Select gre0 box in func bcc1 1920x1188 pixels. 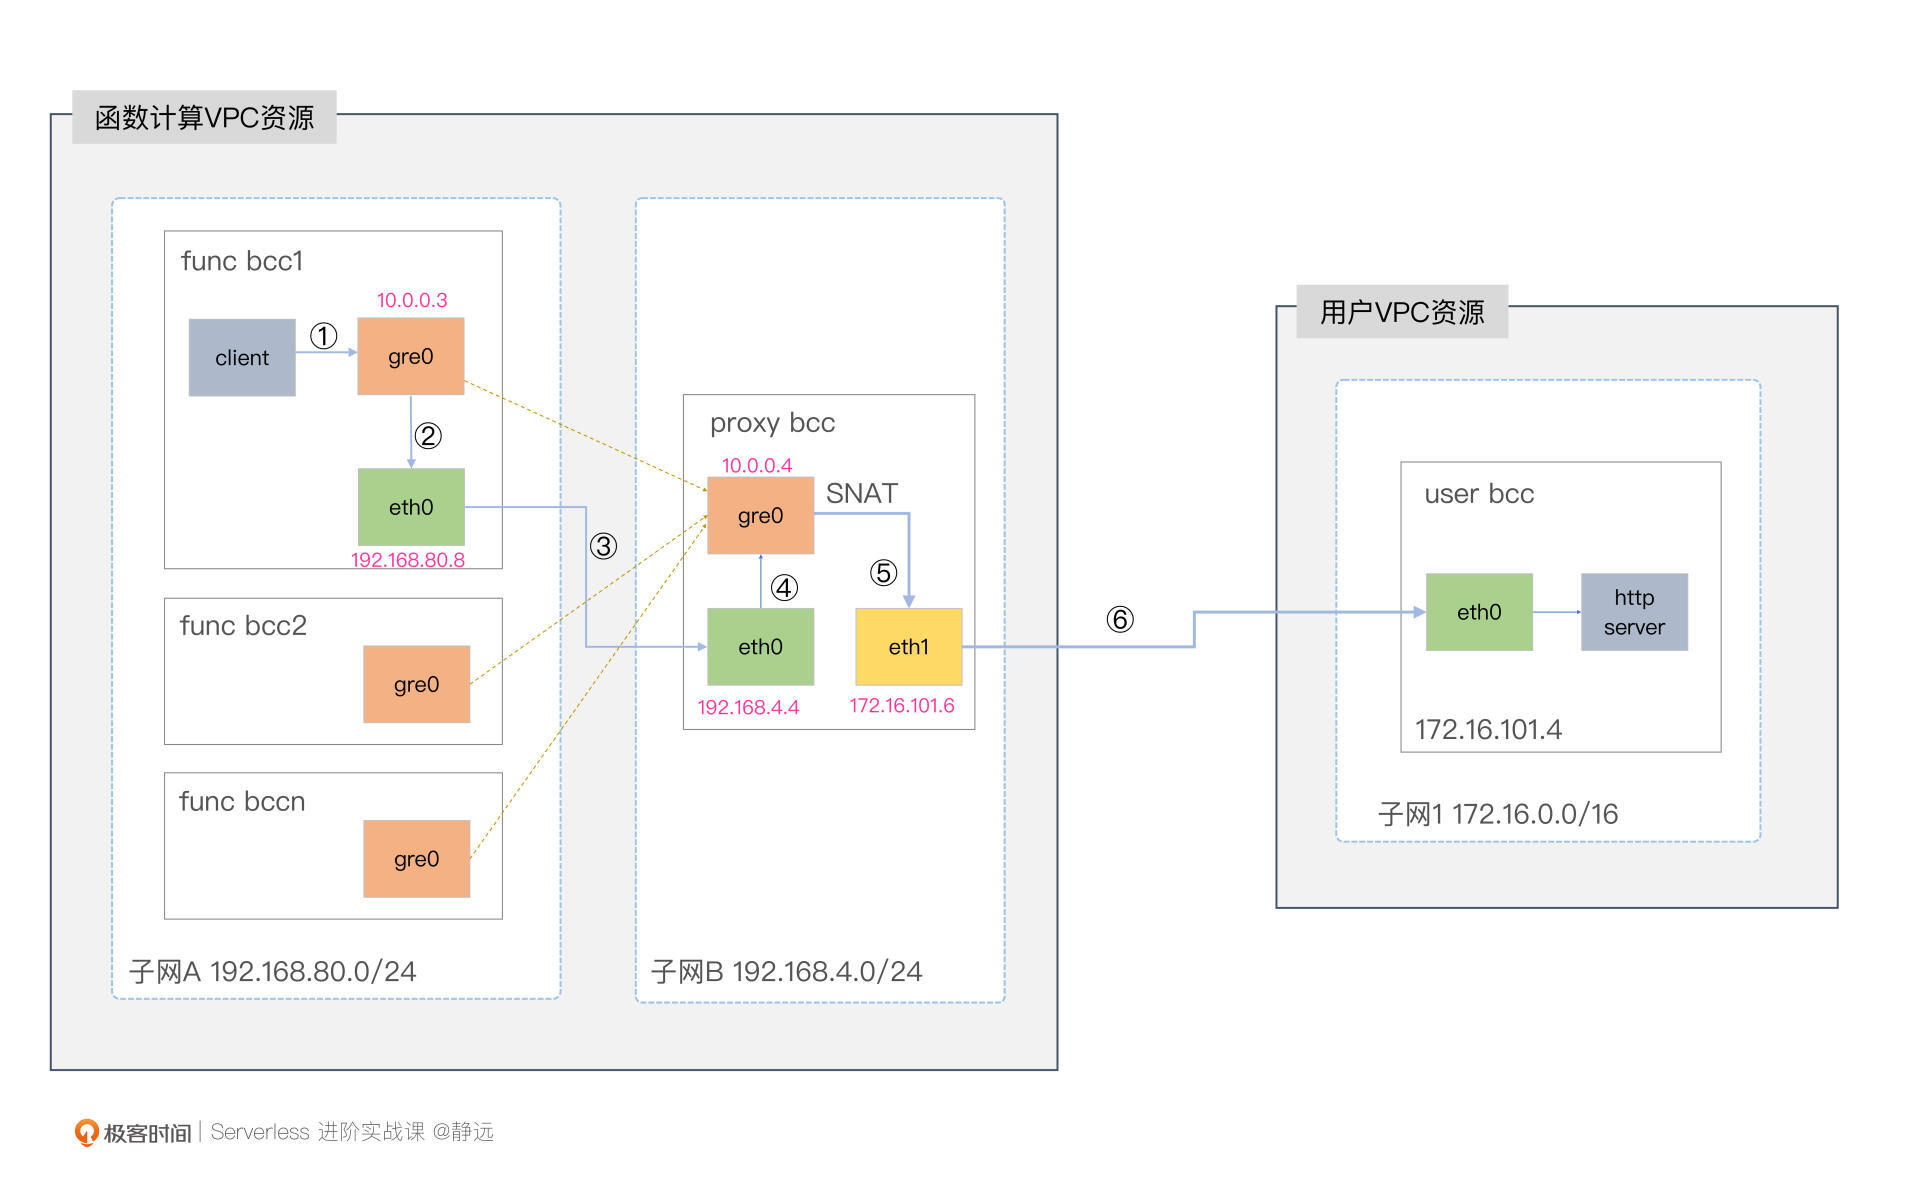point(410,356)
